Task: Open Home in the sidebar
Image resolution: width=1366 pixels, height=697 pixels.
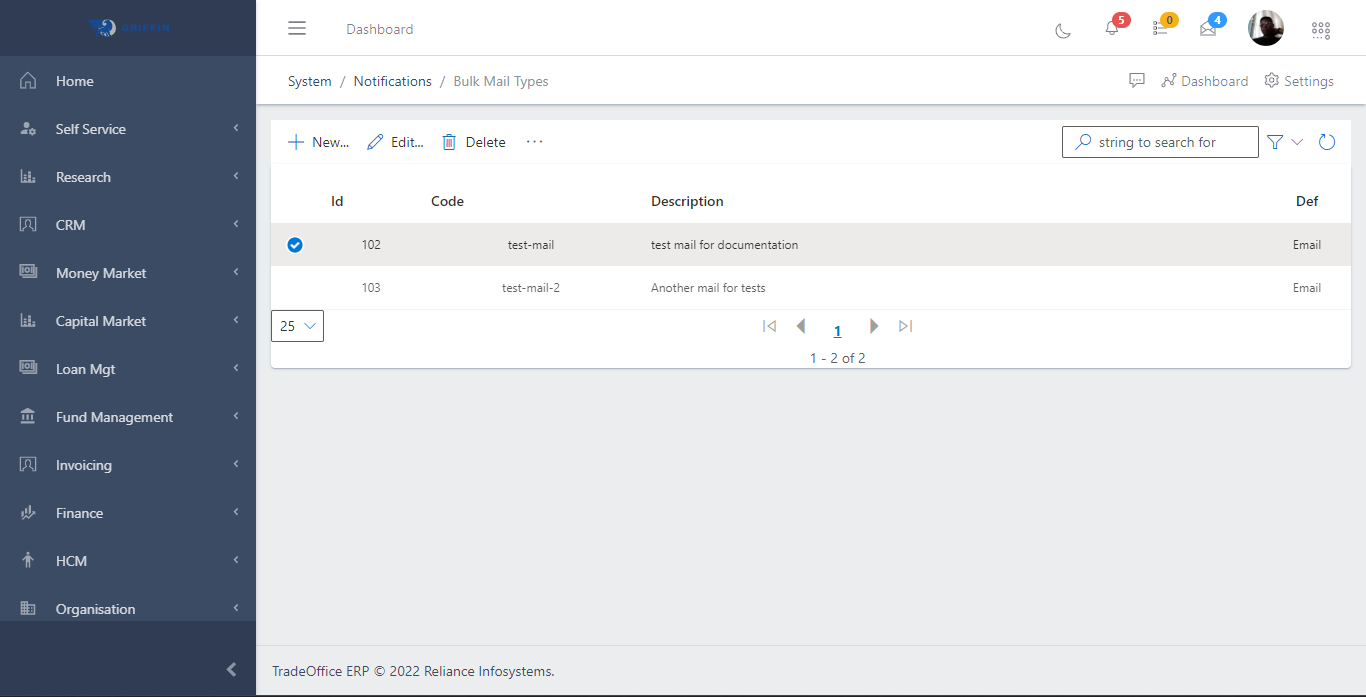Action: point(75,81)
